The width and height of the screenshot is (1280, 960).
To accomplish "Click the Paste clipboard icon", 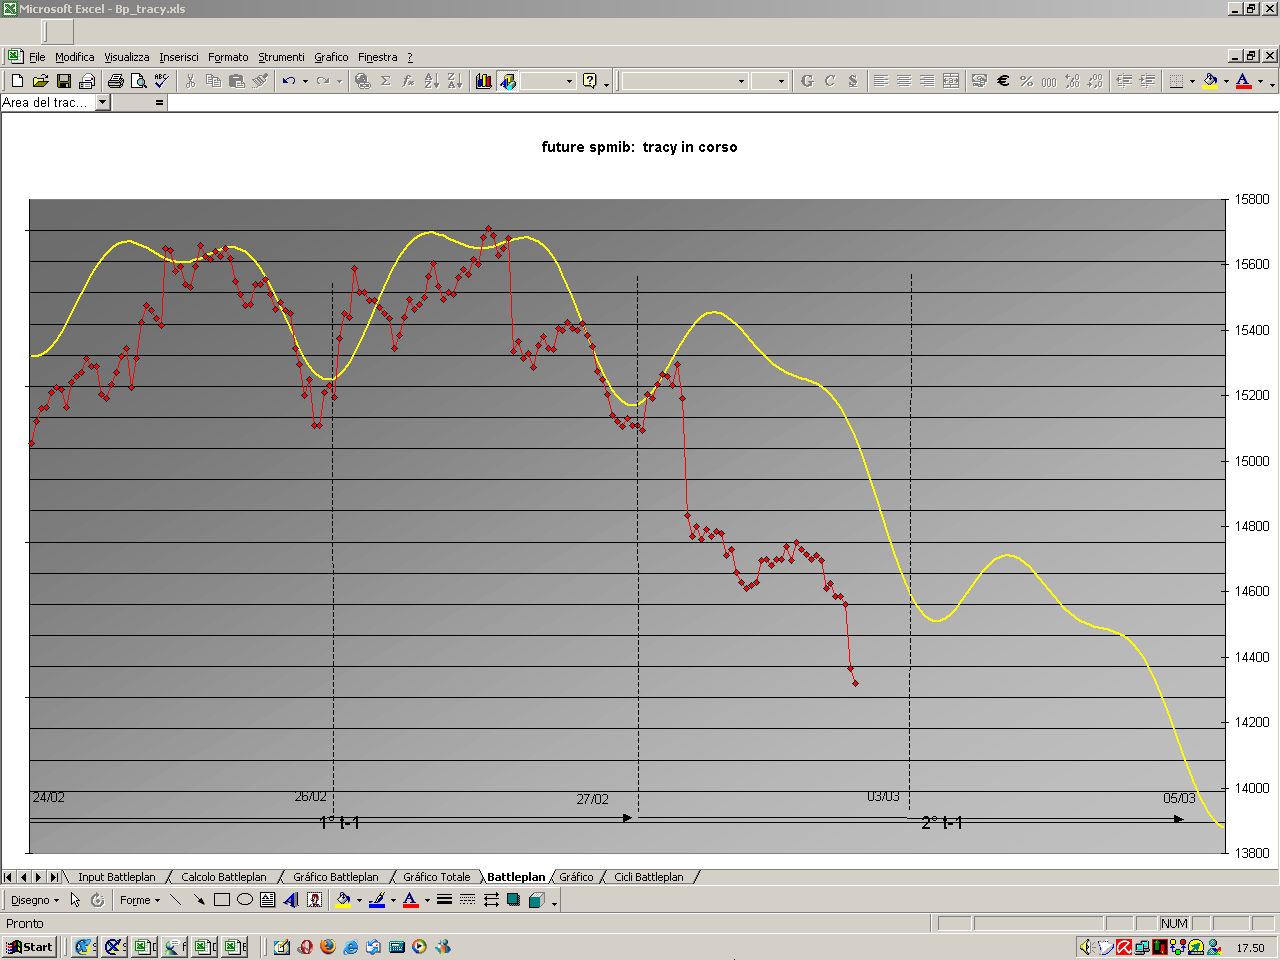I will click(x=236, y=81).
